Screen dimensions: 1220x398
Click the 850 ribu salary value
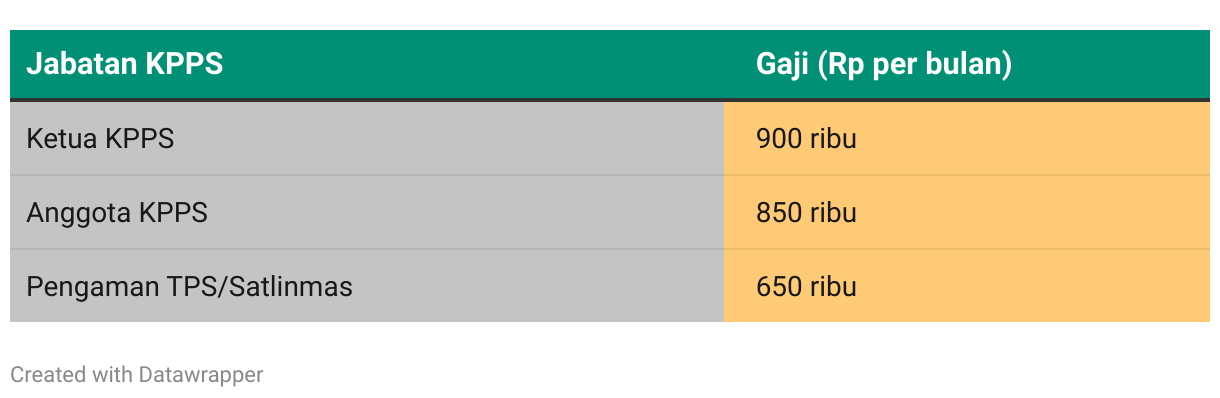(x=806, y=213)
